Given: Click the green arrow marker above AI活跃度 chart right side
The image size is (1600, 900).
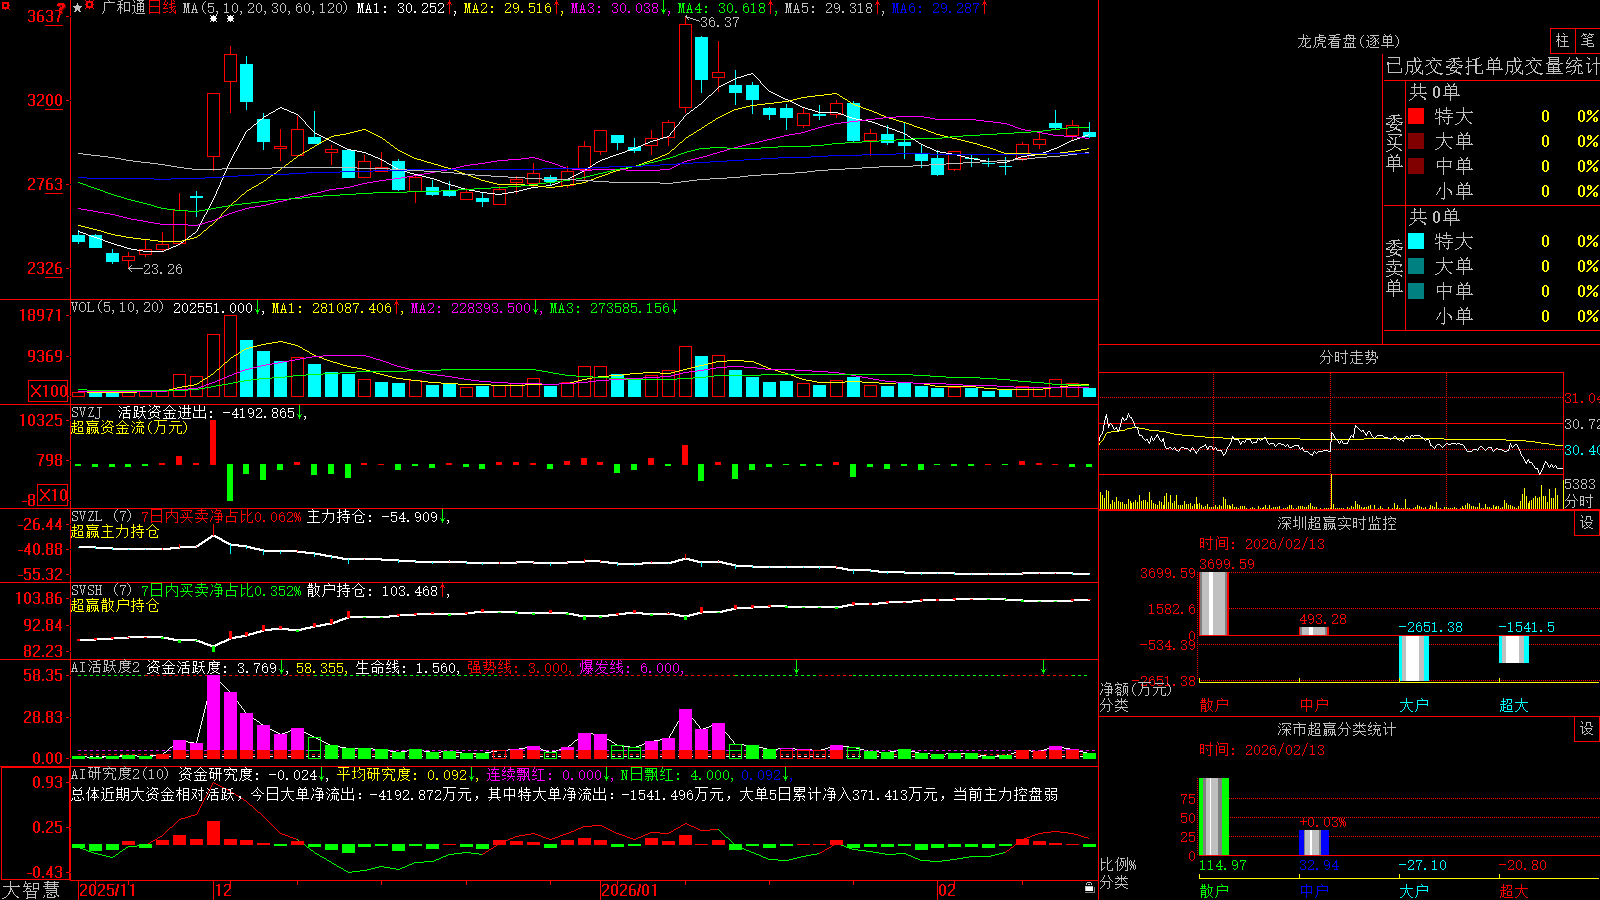Looking at the screenshot, I should [1043, 667].
